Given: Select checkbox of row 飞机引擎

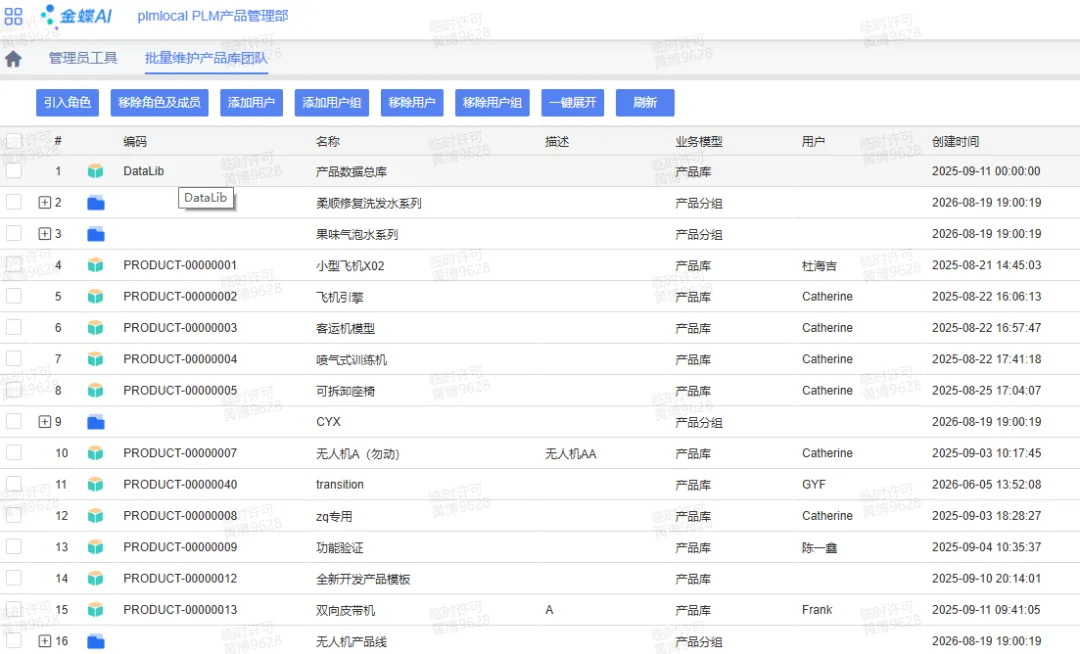Looking at the screenshot, I should (14, 296).
